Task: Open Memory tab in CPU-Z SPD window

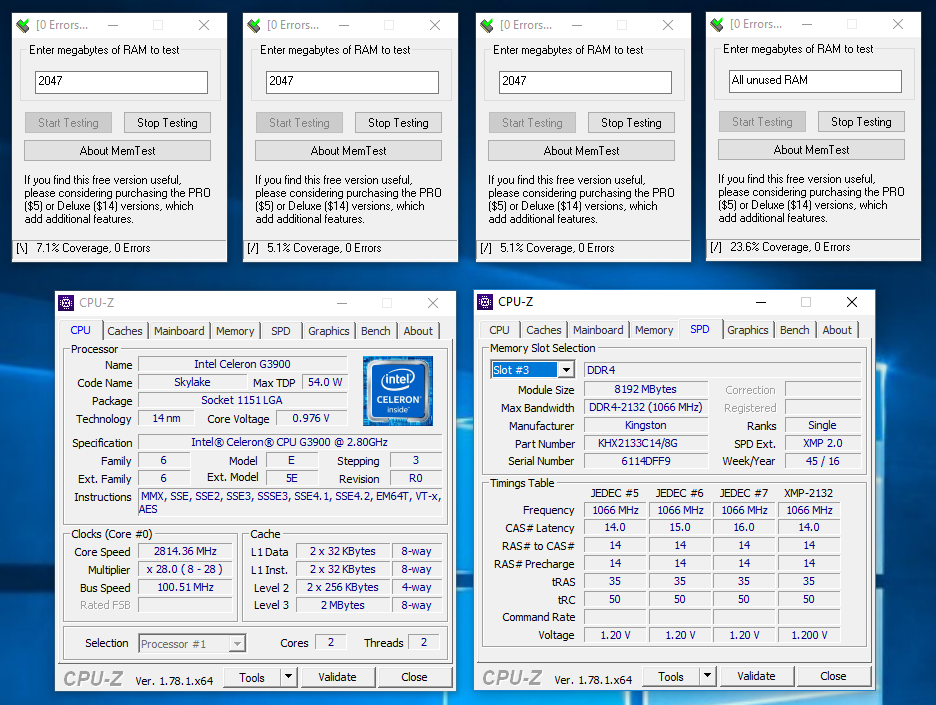Action: (654, 330)
